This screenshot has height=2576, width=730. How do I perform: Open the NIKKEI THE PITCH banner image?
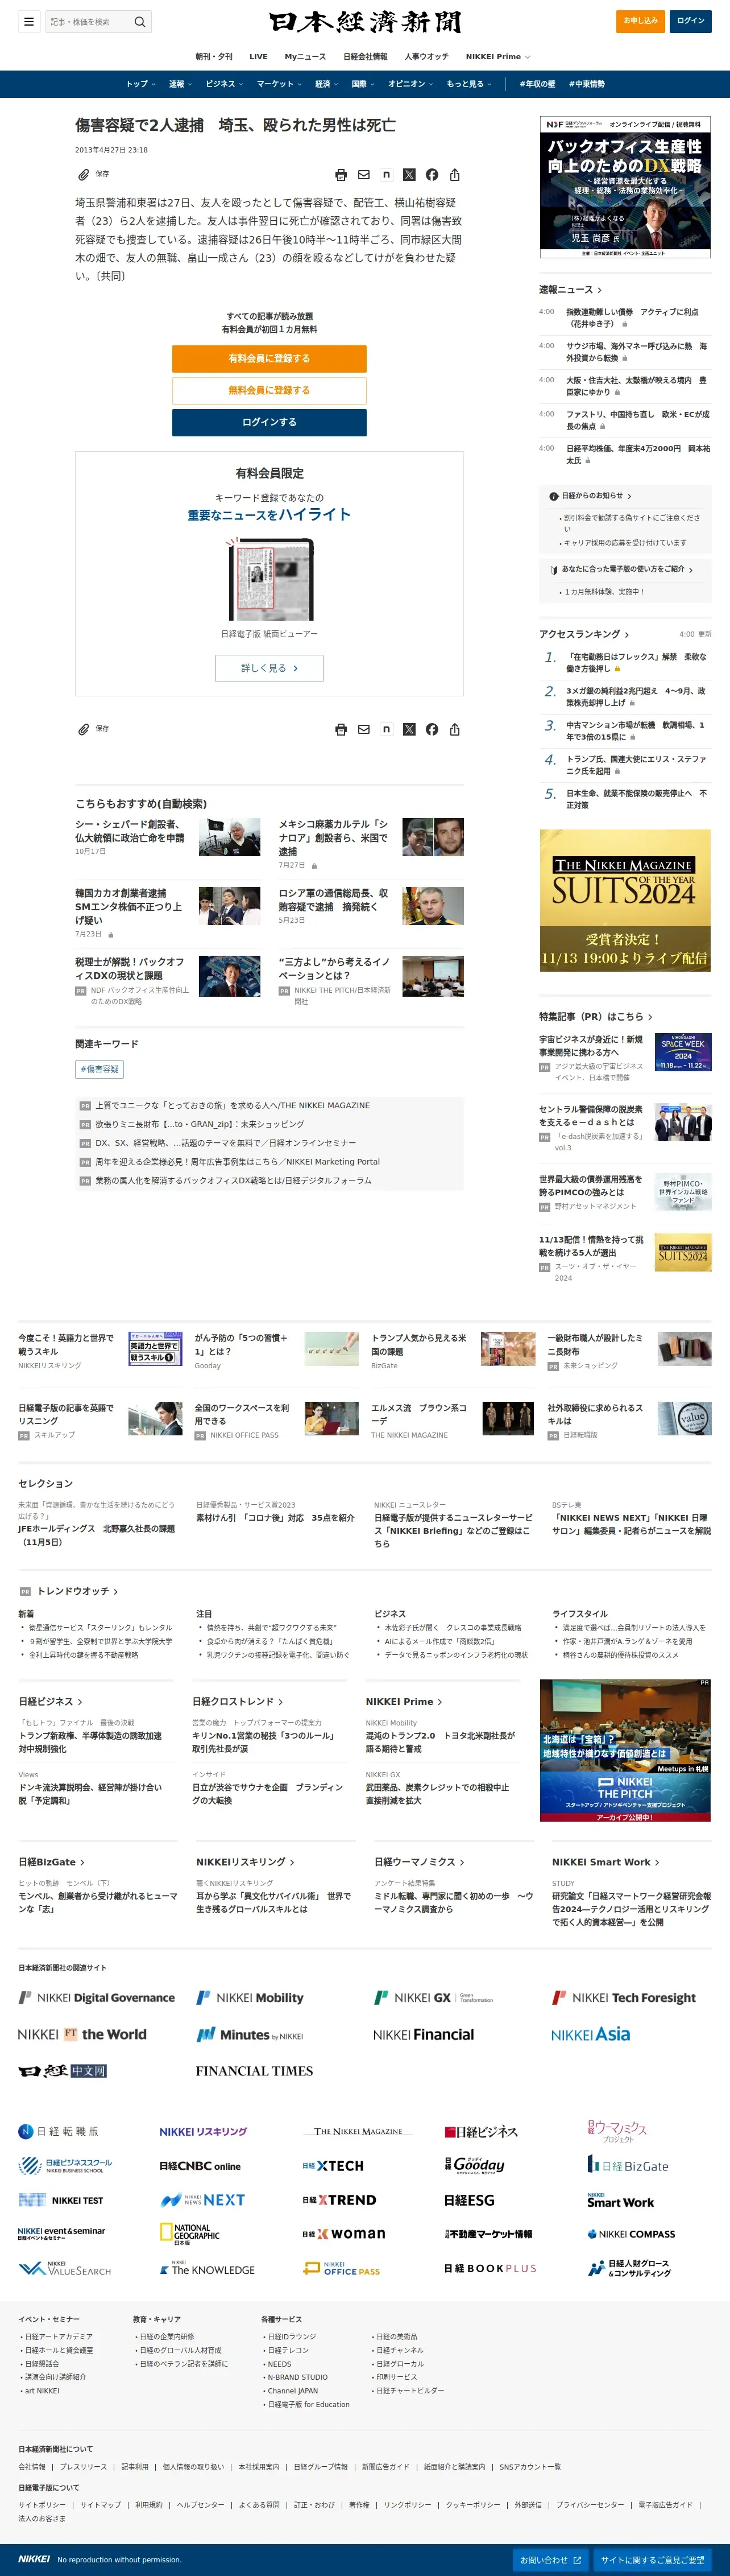click(625, 1751)
